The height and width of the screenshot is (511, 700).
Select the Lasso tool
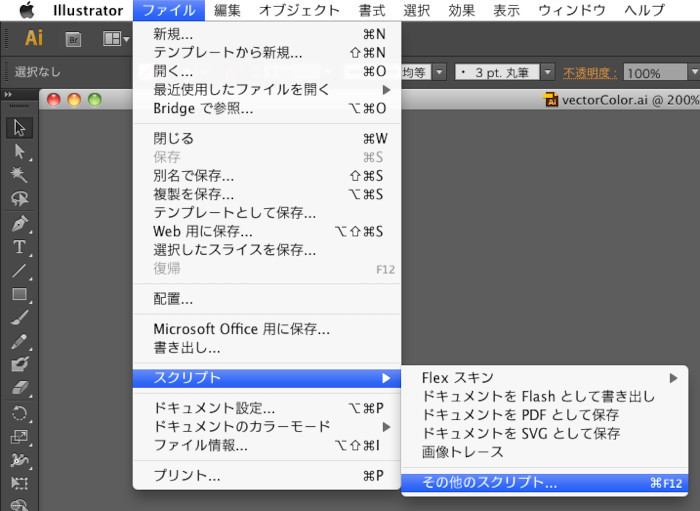(20, 199)
